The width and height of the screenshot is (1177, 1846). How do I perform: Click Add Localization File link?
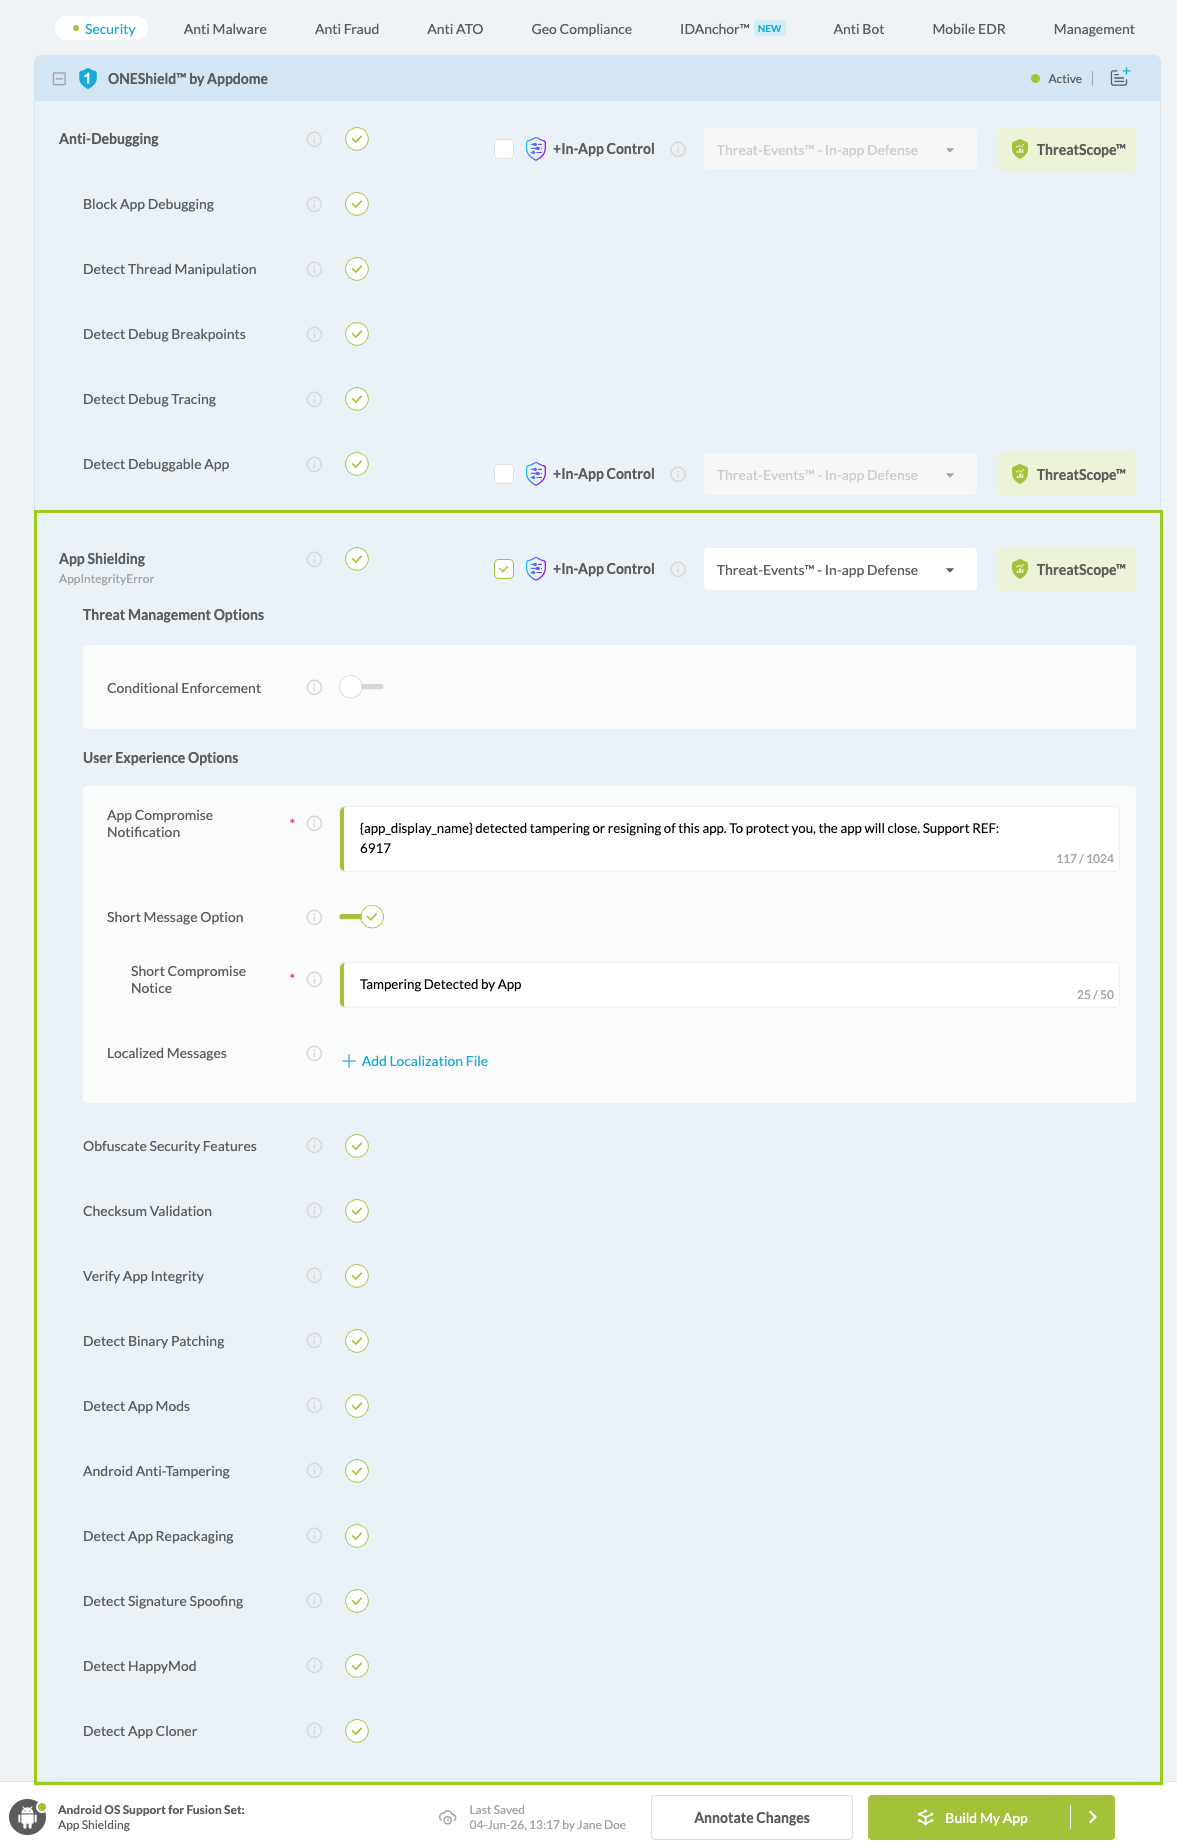[415, 1061]
